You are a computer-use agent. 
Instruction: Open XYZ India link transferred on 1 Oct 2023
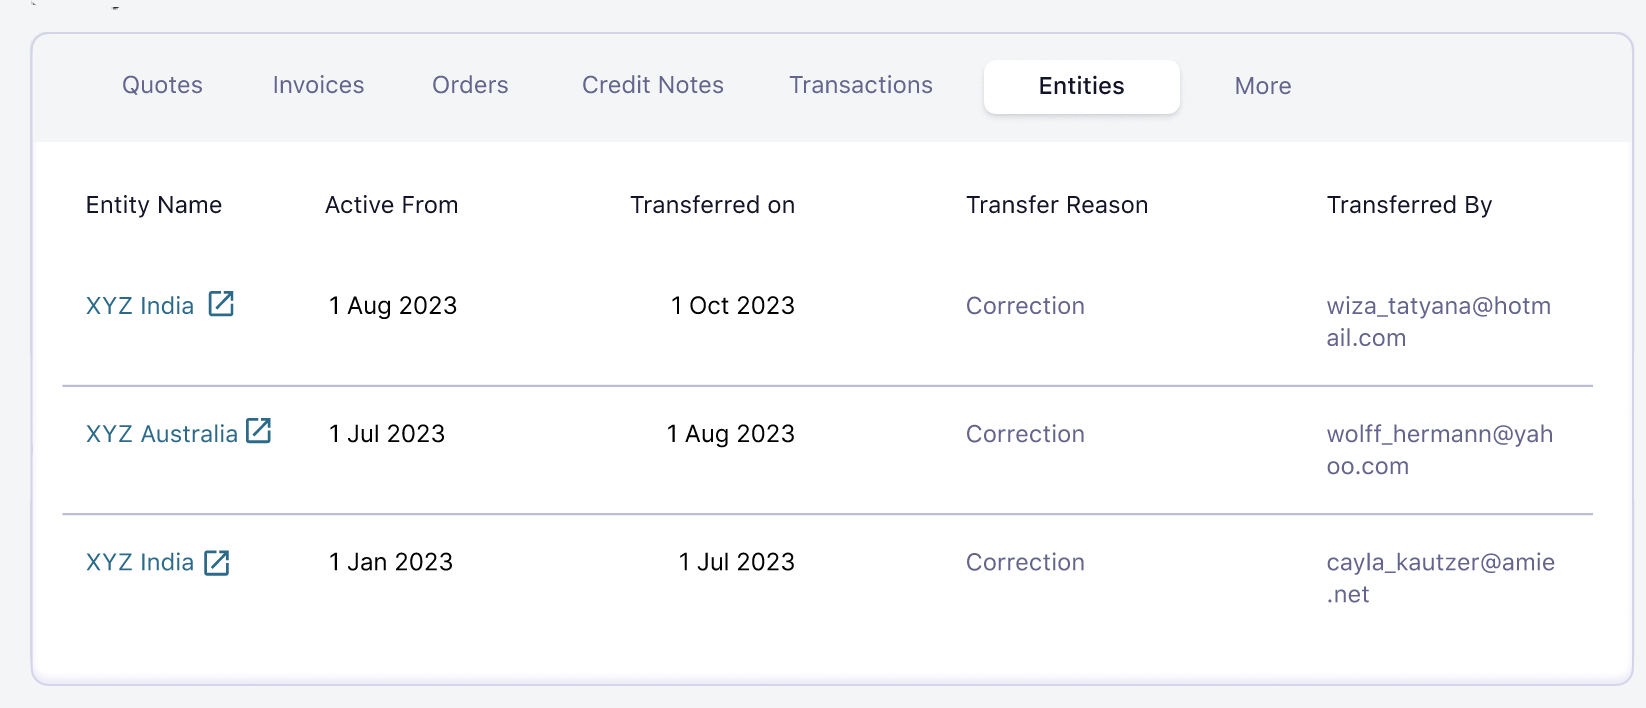pyautogui.click(x=140, y=306)
